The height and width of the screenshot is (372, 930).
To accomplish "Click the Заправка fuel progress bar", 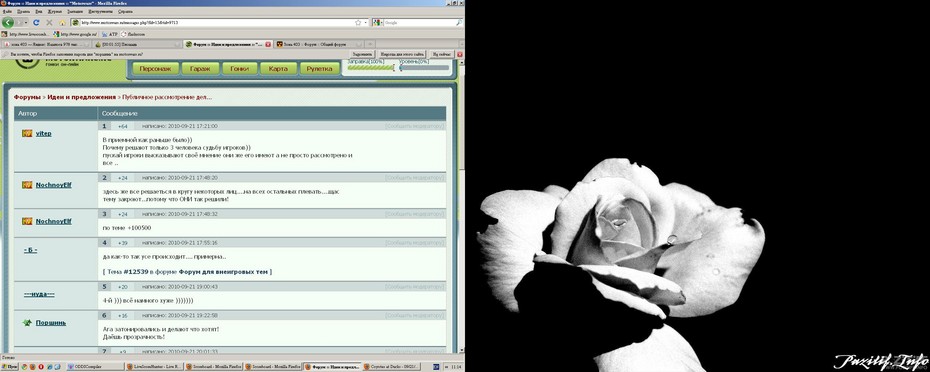I will coord(371,68).
